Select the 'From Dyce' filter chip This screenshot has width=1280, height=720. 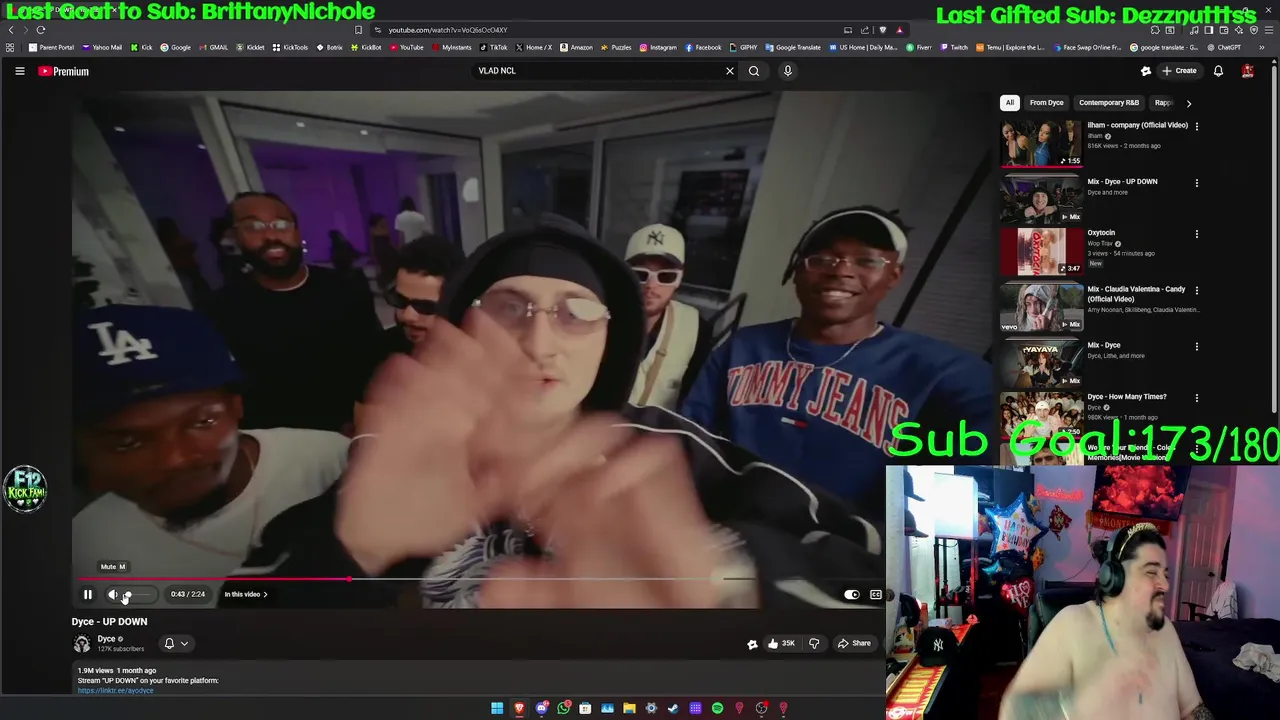pos(1047,103)
